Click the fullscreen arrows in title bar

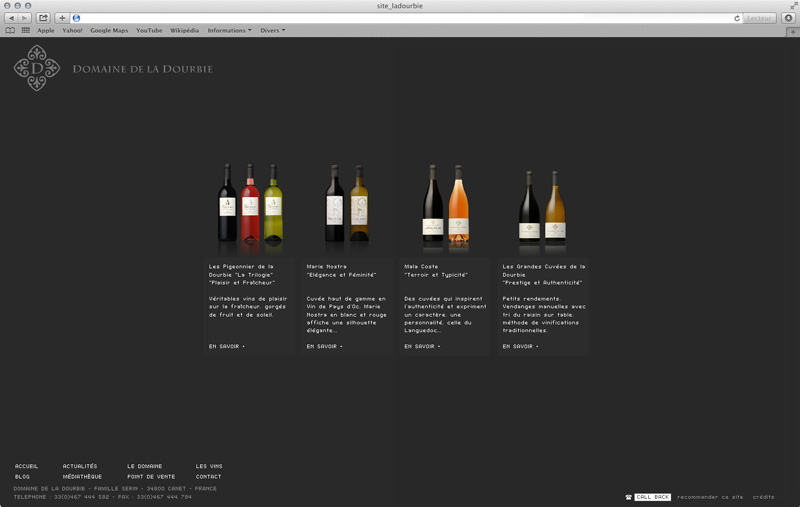(x=793, y=5)
